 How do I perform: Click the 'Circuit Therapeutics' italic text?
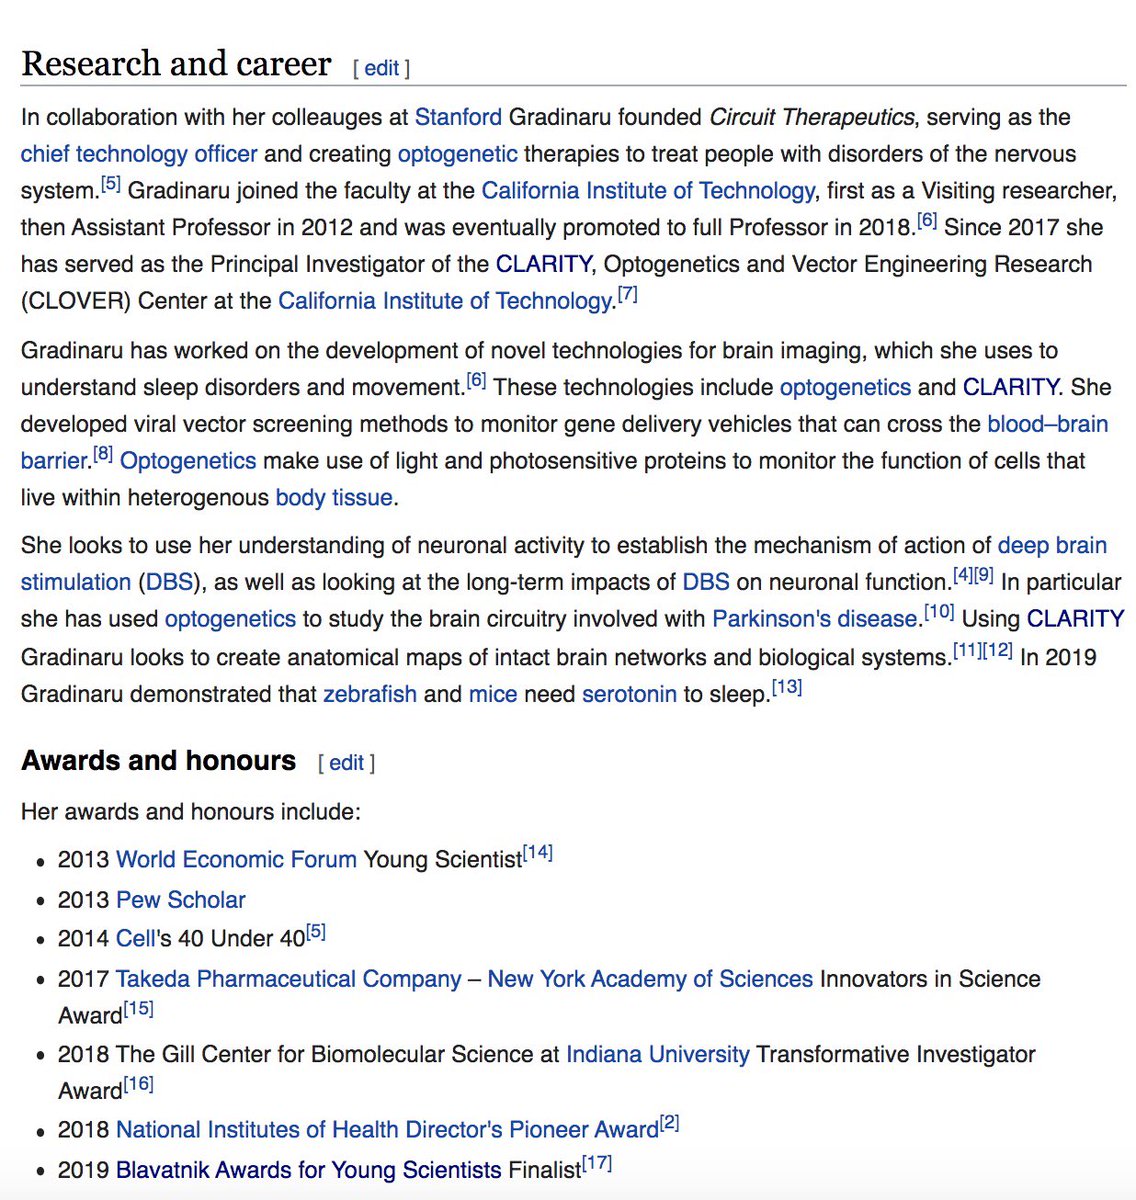811,117
